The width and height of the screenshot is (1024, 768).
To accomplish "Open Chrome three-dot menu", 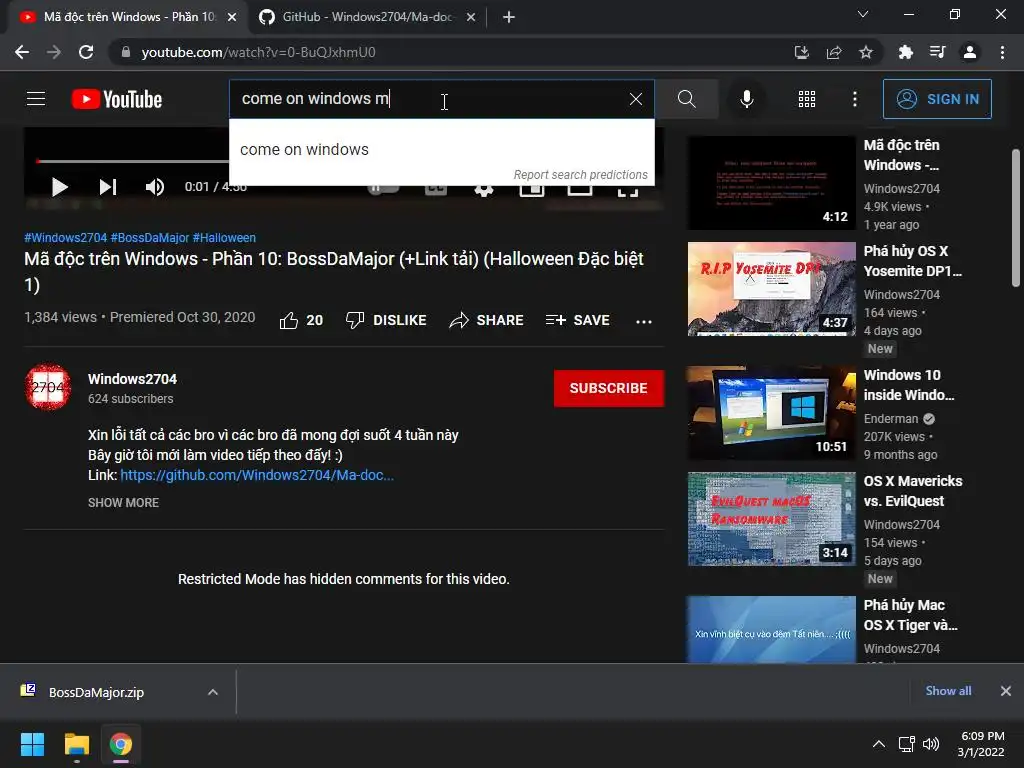I will click(x=1002, y=52).
